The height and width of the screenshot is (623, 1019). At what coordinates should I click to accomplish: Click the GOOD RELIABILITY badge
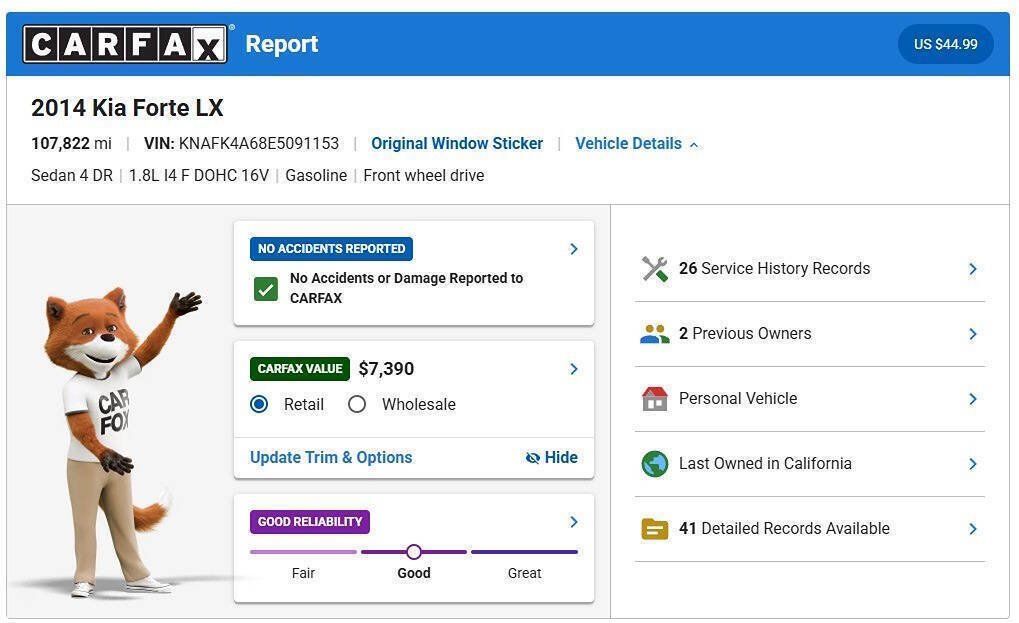(310, 522)
